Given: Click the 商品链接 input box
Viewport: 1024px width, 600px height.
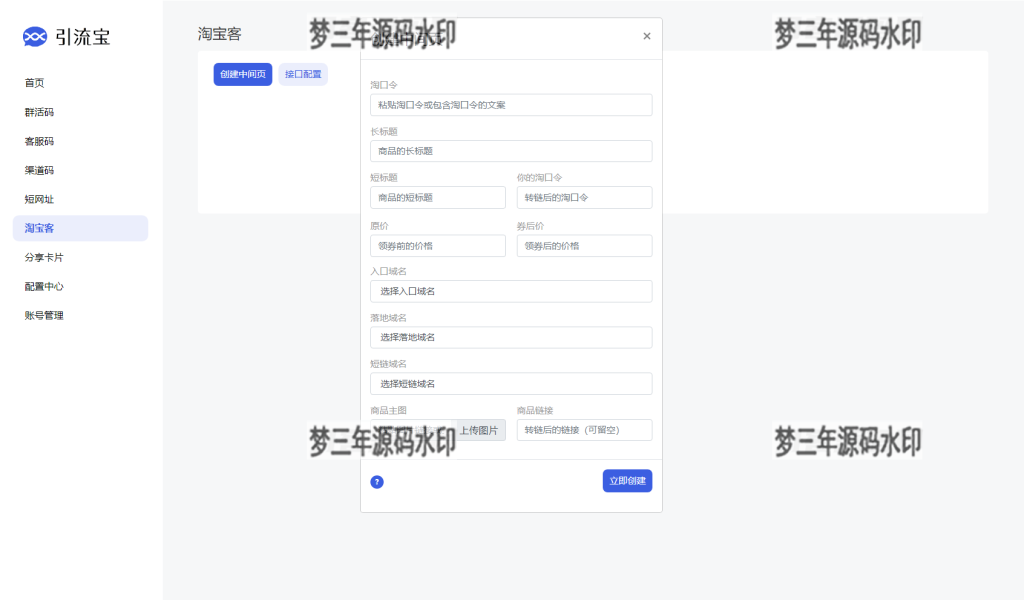Looking at the screenshot, I should [584, 430].
